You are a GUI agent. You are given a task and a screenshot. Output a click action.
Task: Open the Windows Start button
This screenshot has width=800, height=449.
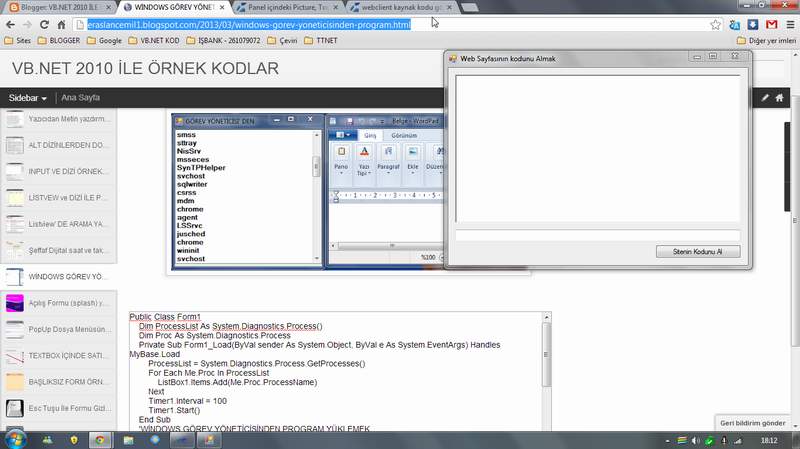pos(15,440)
